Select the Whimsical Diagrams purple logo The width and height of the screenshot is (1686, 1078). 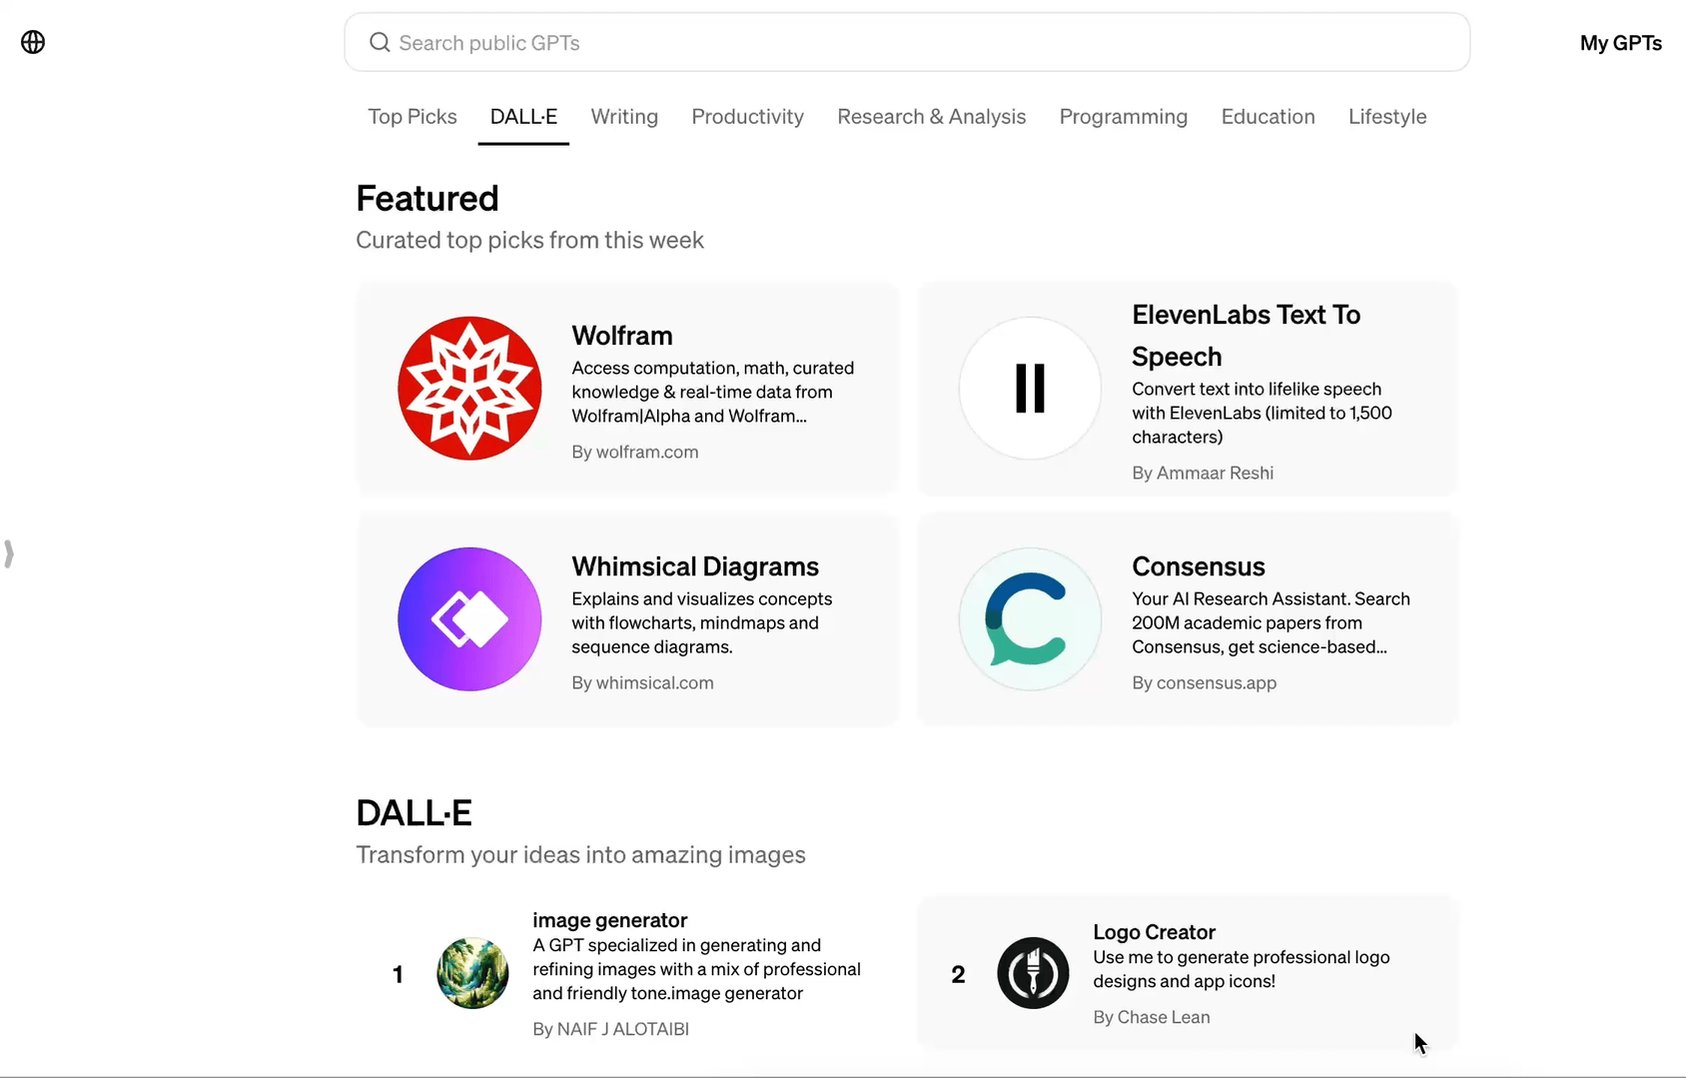click(x=470, y=619)
